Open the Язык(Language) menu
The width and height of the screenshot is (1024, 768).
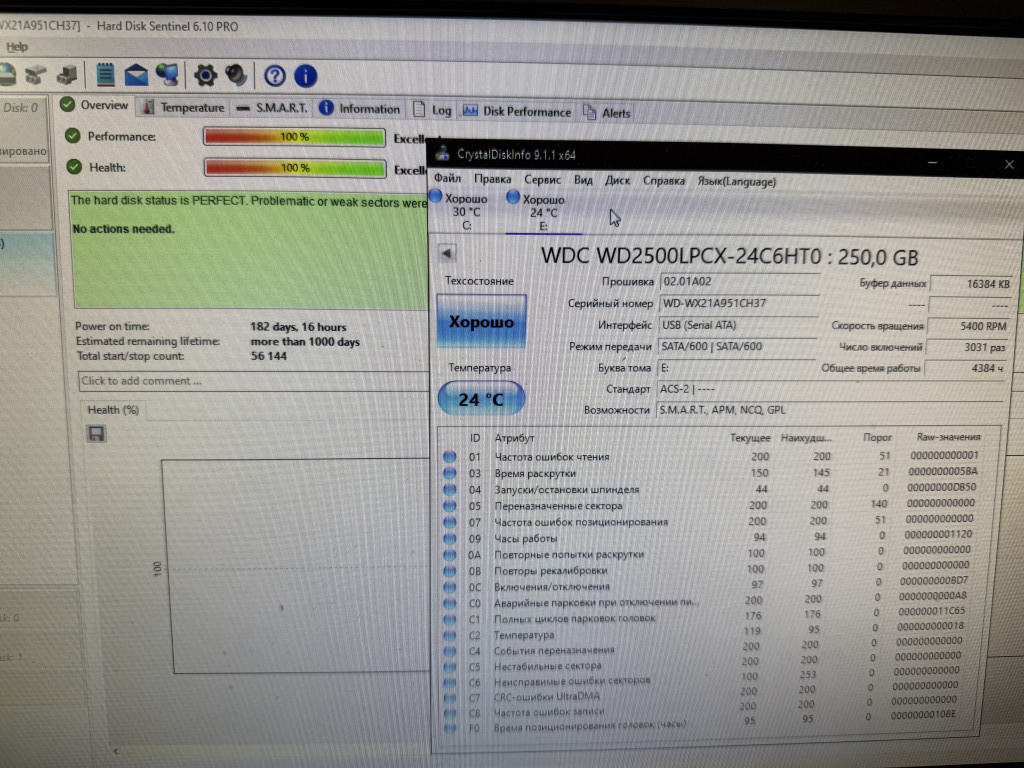(736, 182)
